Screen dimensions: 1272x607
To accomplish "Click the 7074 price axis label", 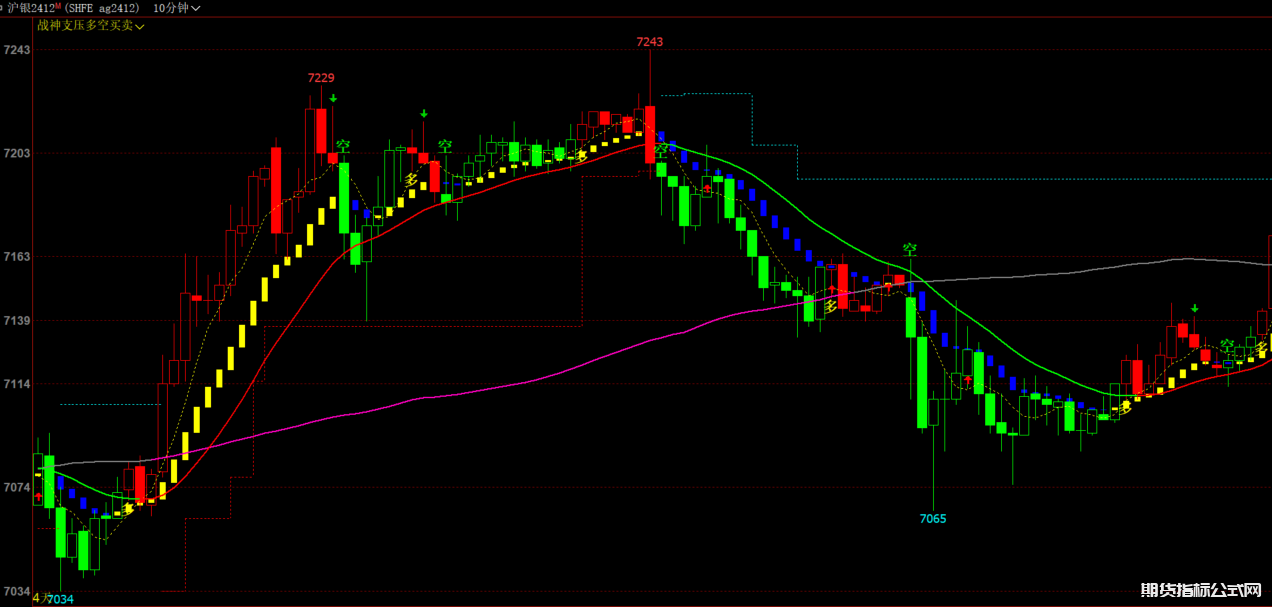I will coord(17,488).
